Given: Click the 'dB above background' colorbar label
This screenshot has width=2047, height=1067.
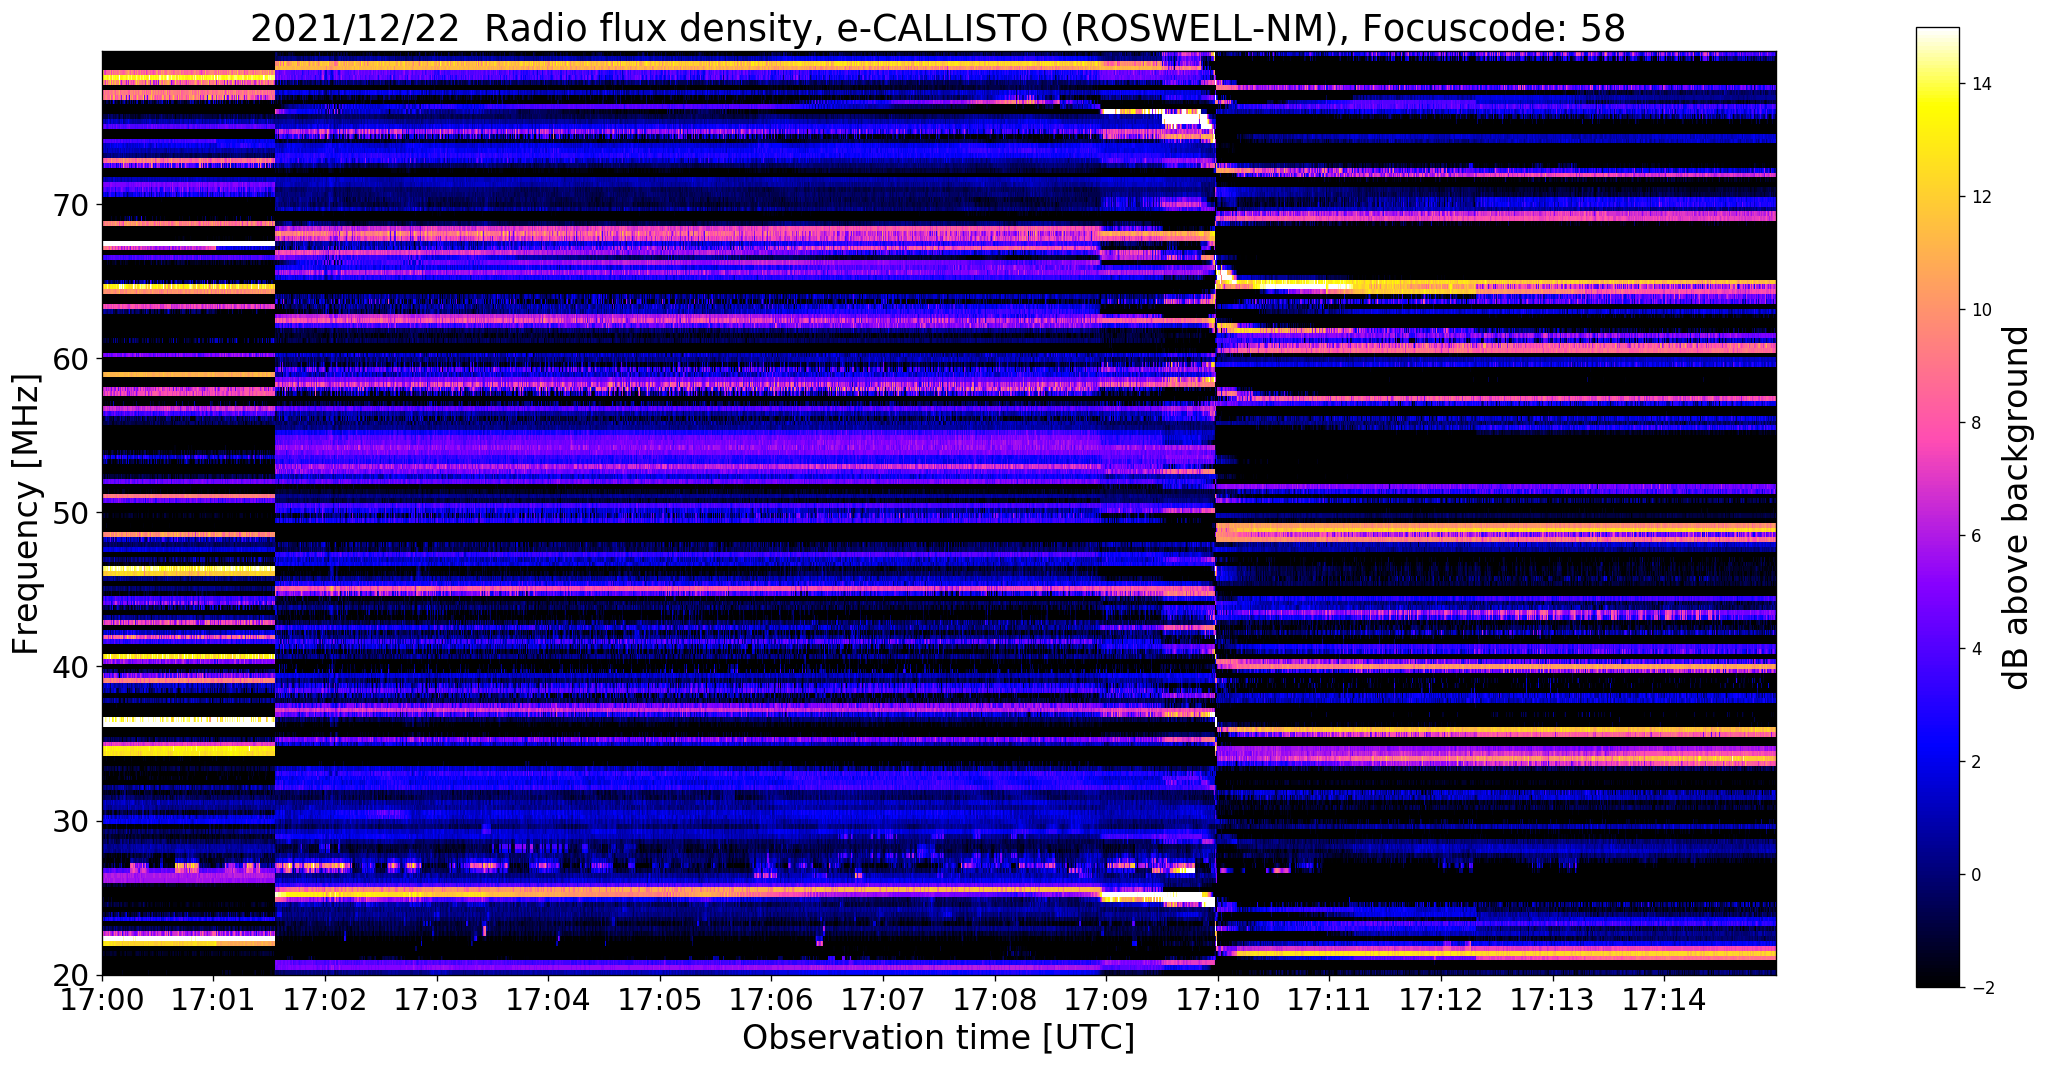Looking at the screenshot, I should click(2016, 508).
